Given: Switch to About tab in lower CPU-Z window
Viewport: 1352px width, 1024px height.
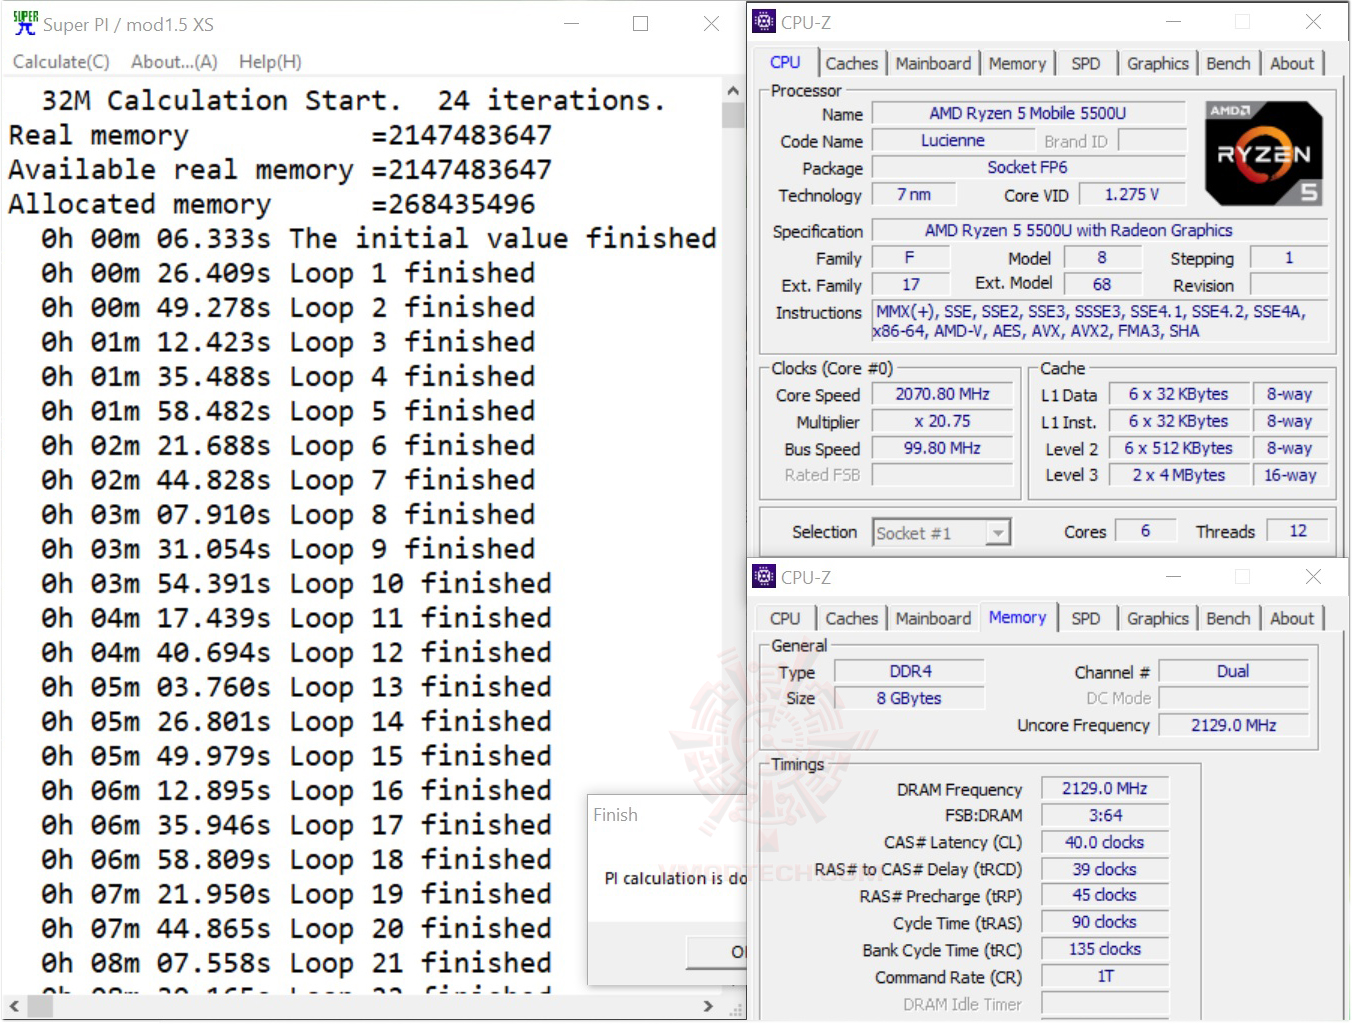Looking at the screenshot, I should (x=1292, y=618).
